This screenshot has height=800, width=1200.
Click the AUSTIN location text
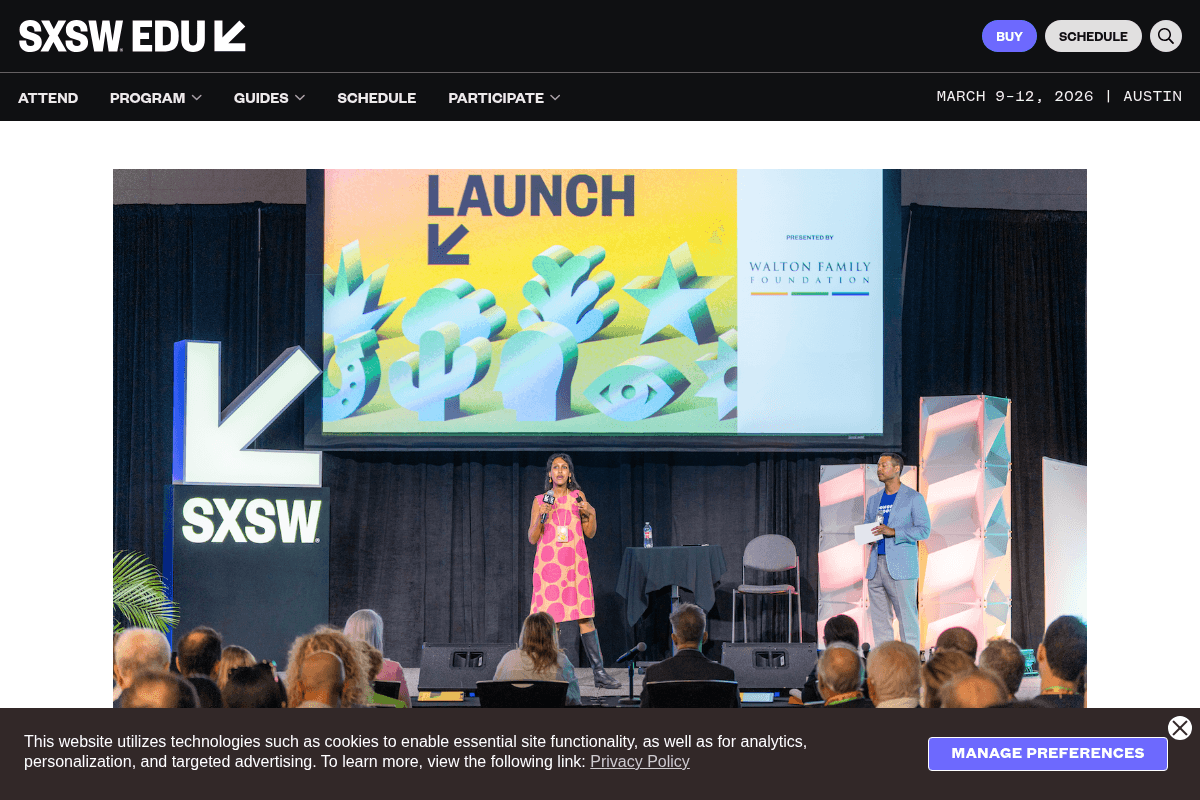[1152, 96]
